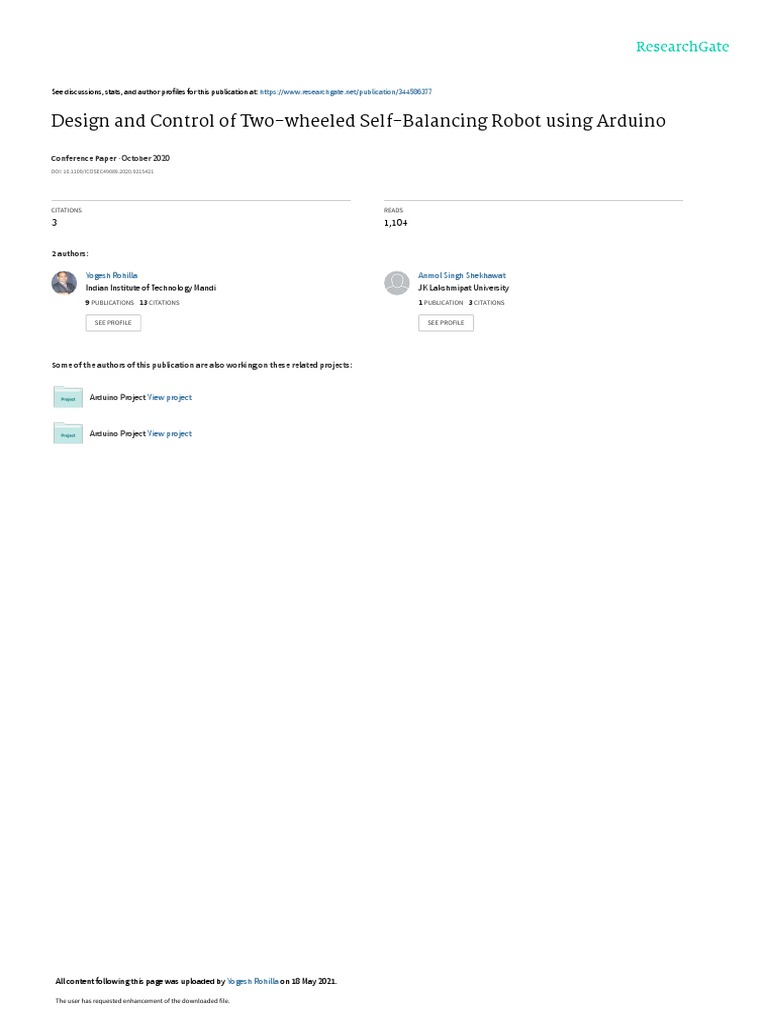Click the ResearchGate logo
This screenshot has height=1024, width=768.
tap(682, 46)
